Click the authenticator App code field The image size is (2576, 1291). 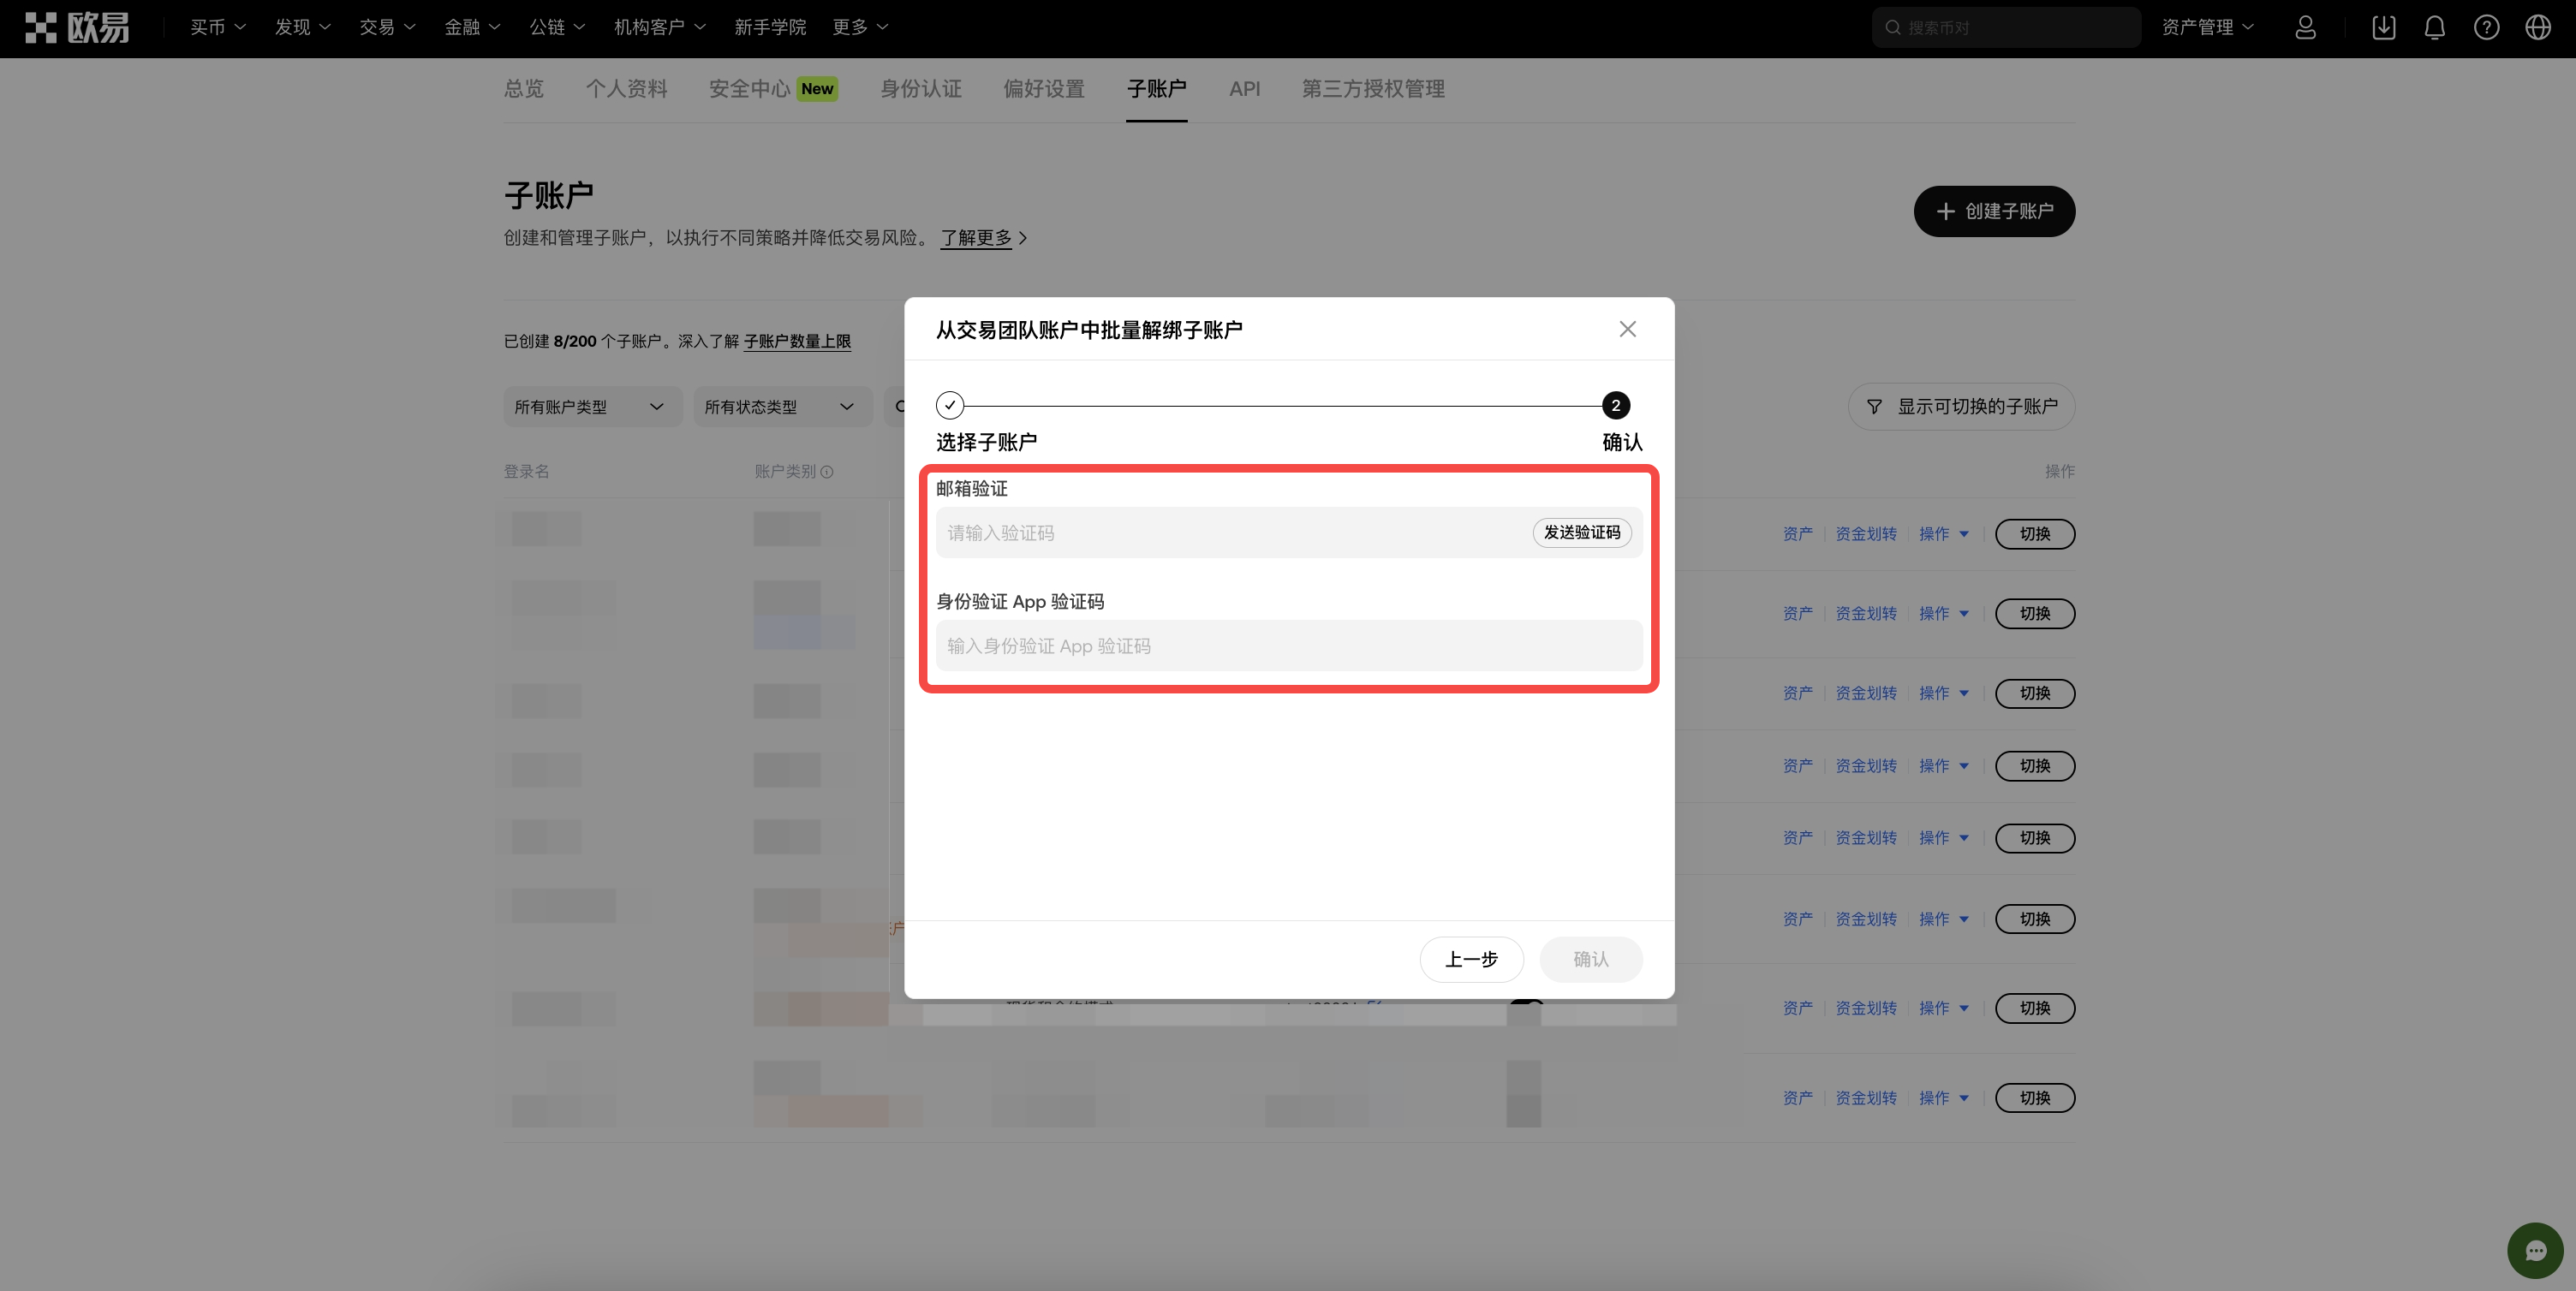point(1288,646)
